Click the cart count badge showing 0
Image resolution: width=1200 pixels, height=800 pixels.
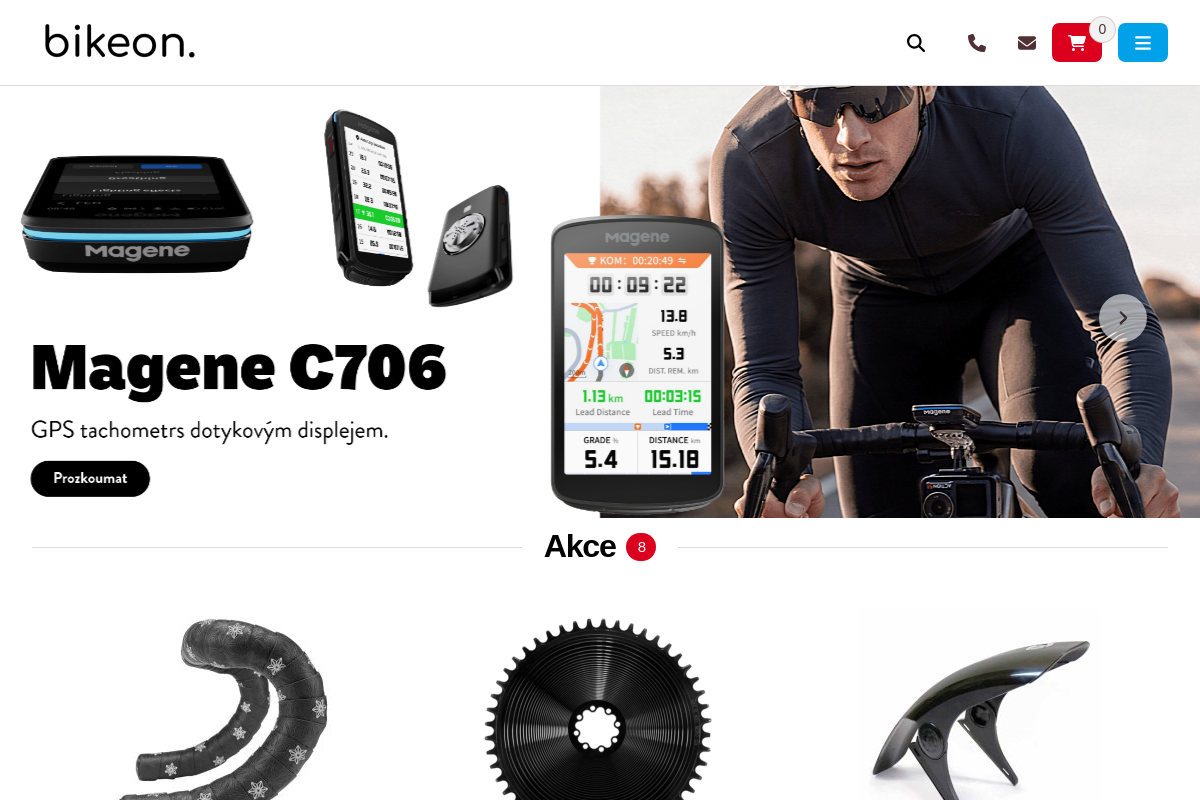(1102, 30)
